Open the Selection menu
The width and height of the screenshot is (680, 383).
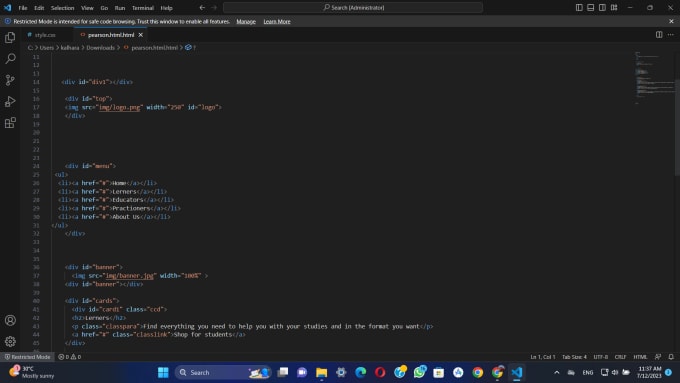62,8
